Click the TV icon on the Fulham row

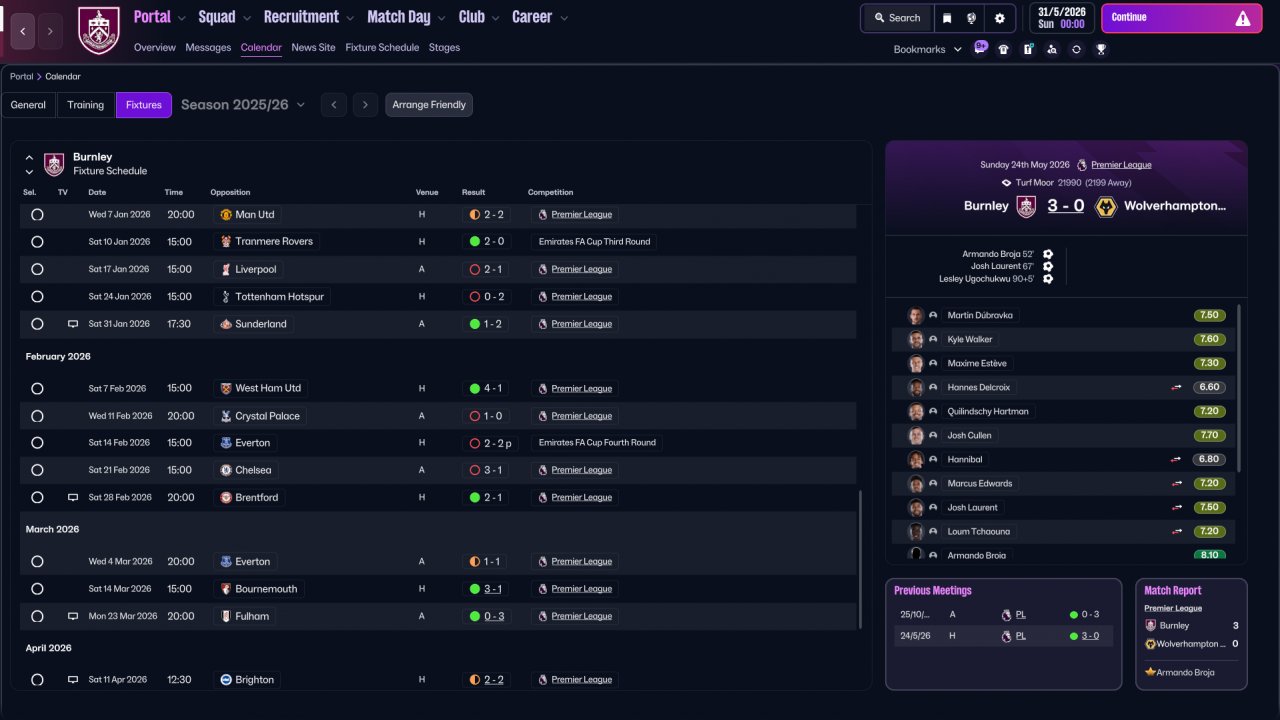click(x=73, y=616)
